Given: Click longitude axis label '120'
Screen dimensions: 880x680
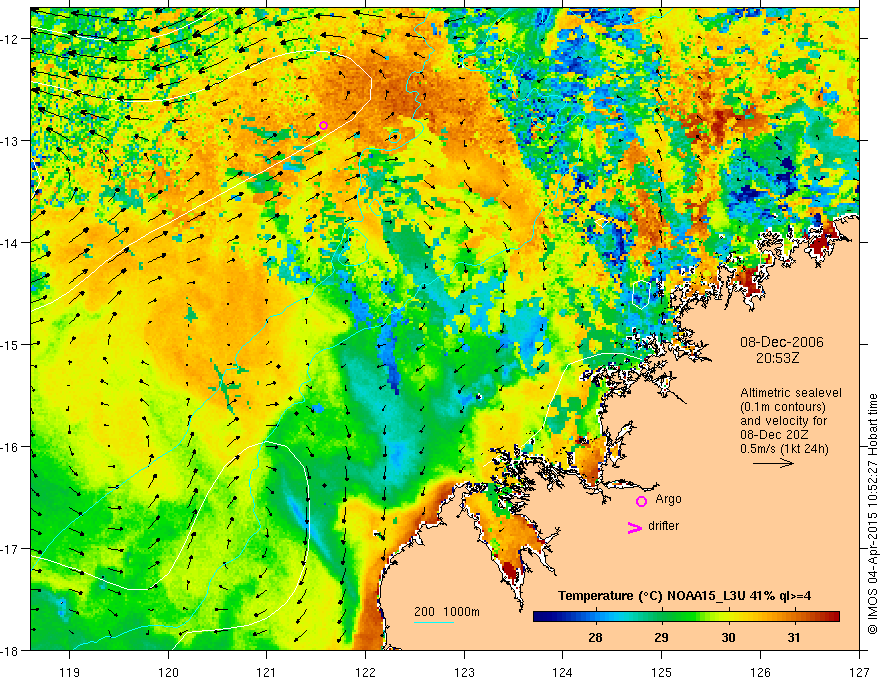Looking at the screenshot, I should 168,672.
